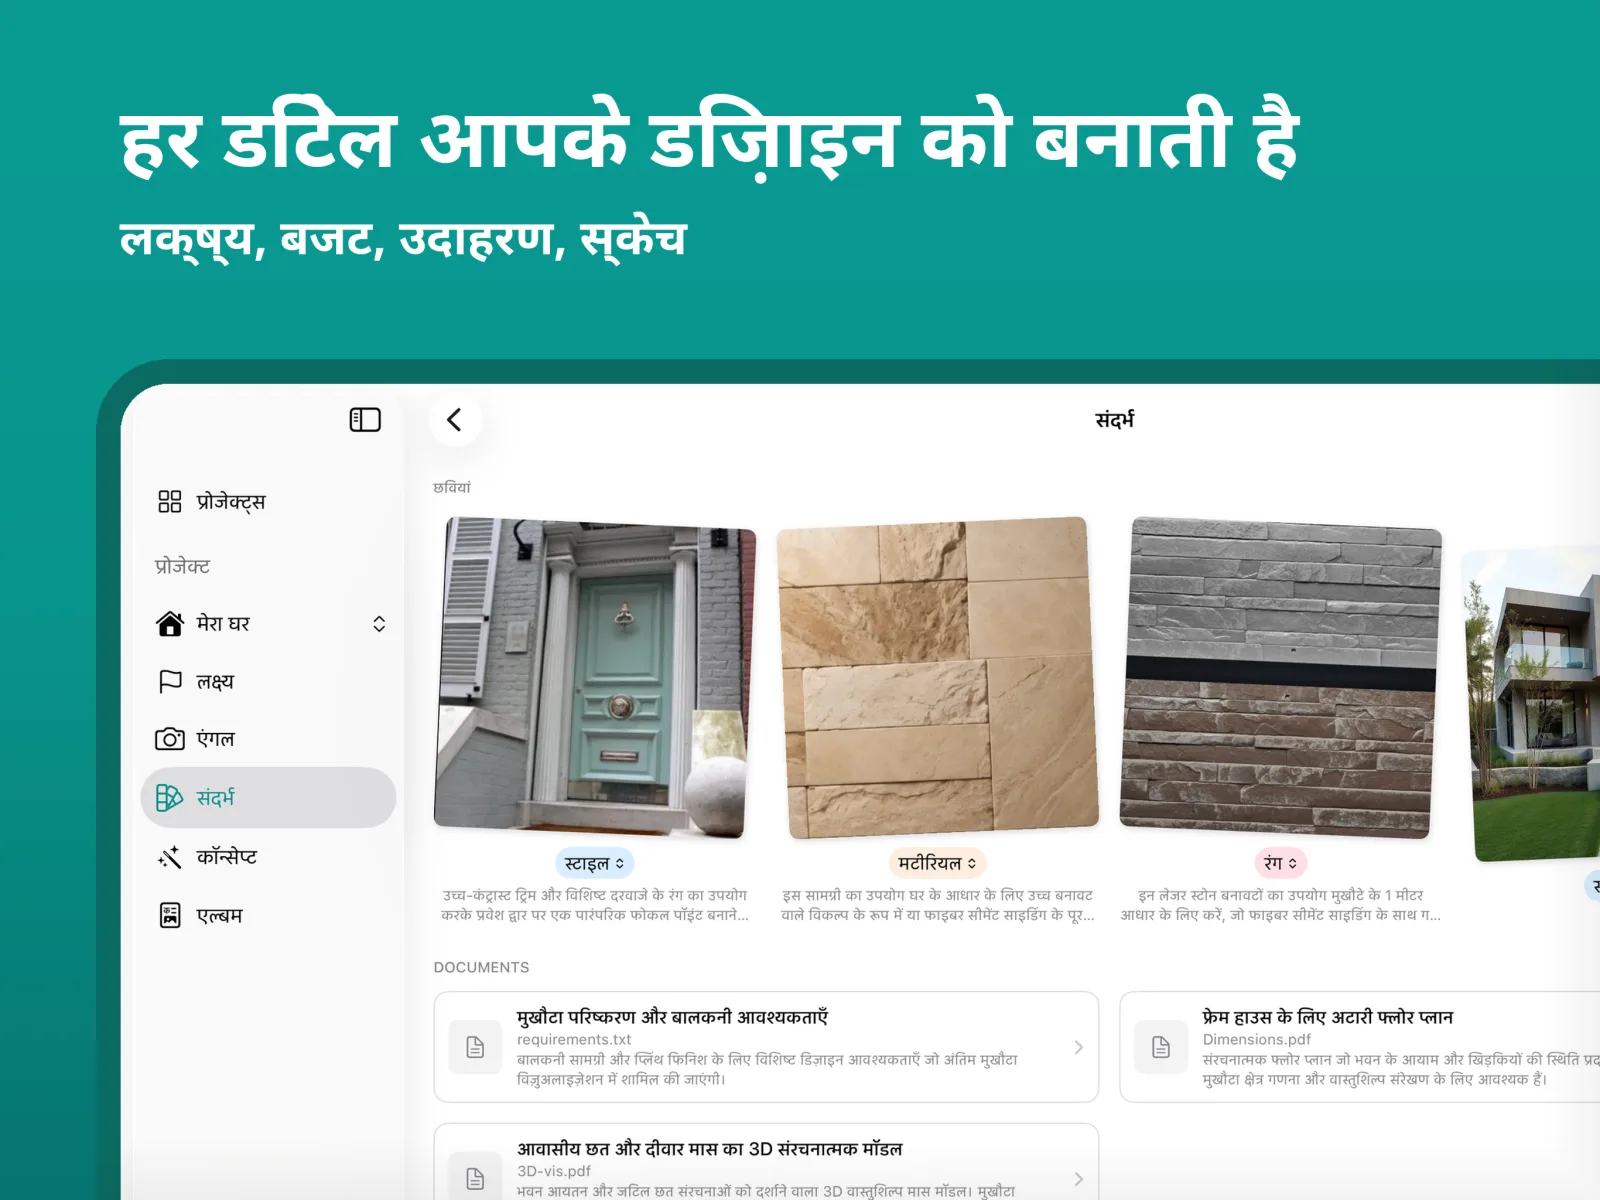Open मुखौटा परिष्करण और बालकनी आवश्यकताएँ document
This screenshot has width=1600, height=1200.
(x=766, y=1047)
